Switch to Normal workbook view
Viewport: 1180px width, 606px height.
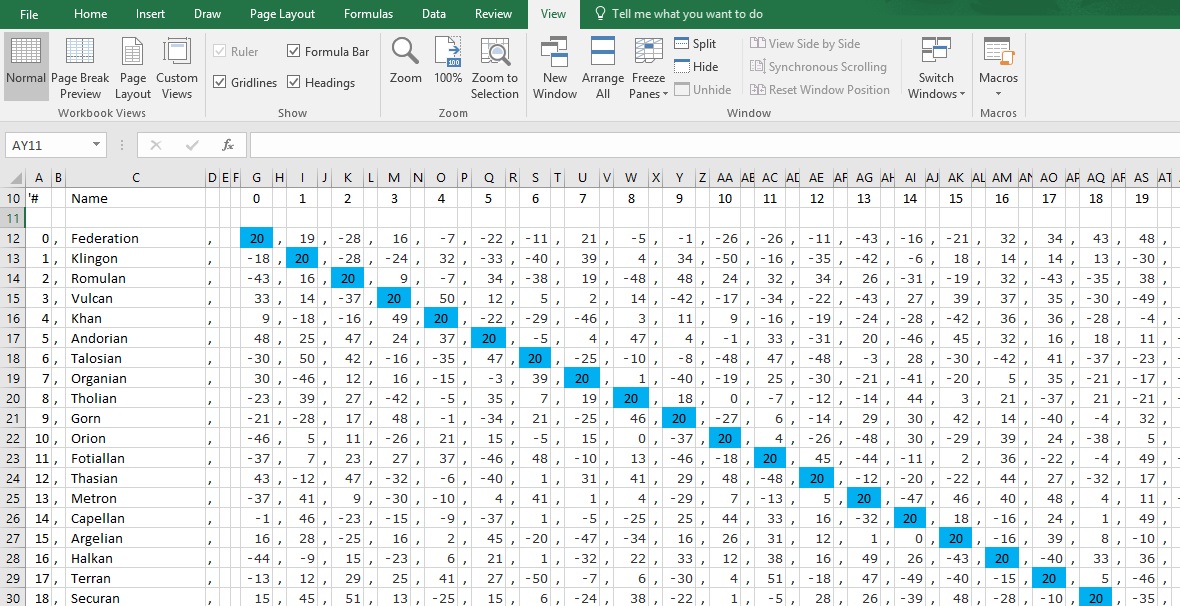tap(26, 66)
